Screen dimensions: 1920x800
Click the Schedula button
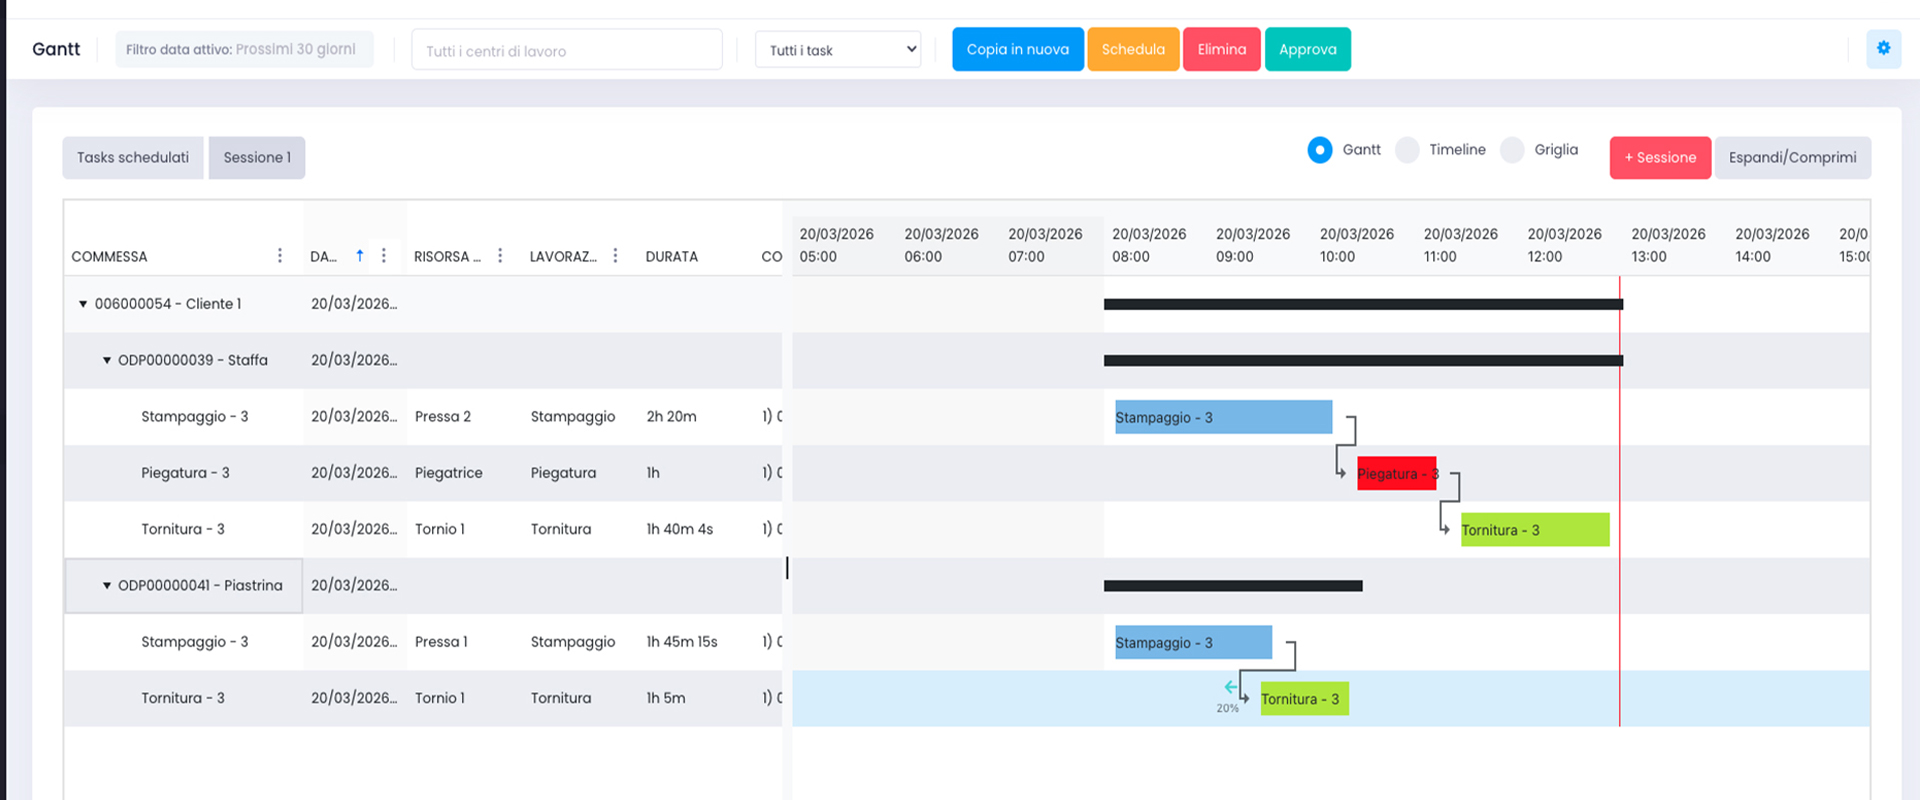[x=1133, y=49]
